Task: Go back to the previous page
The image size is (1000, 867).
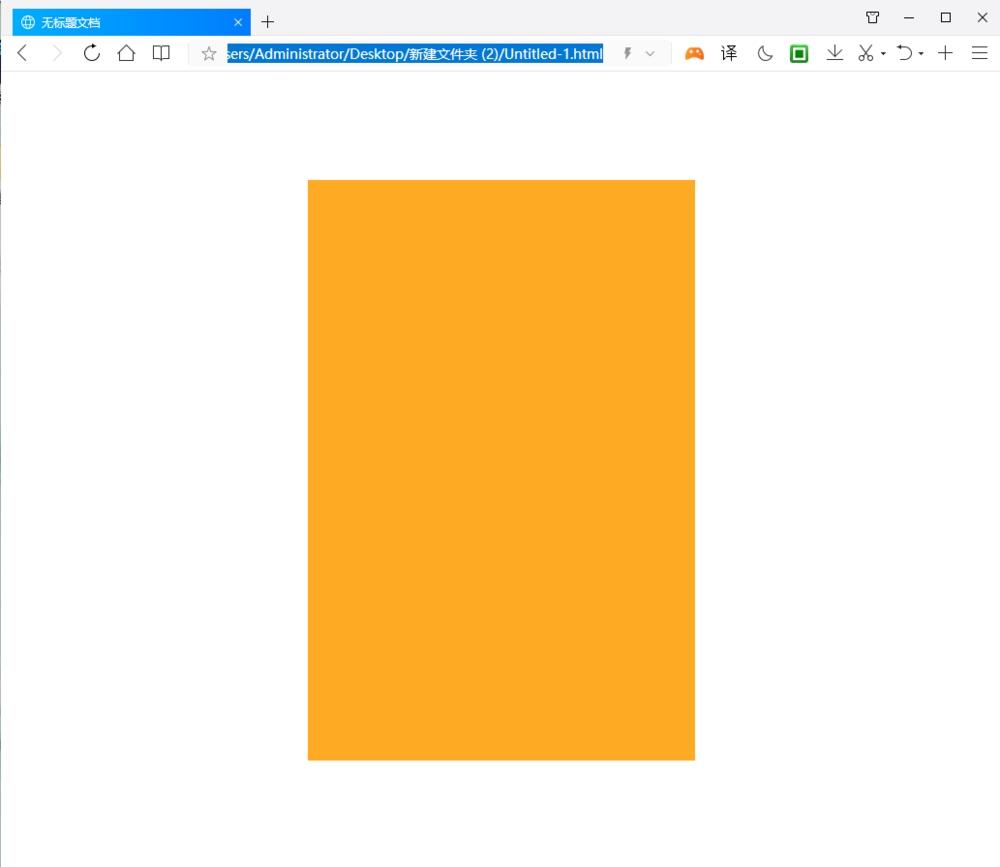Action: click(22, 53)
